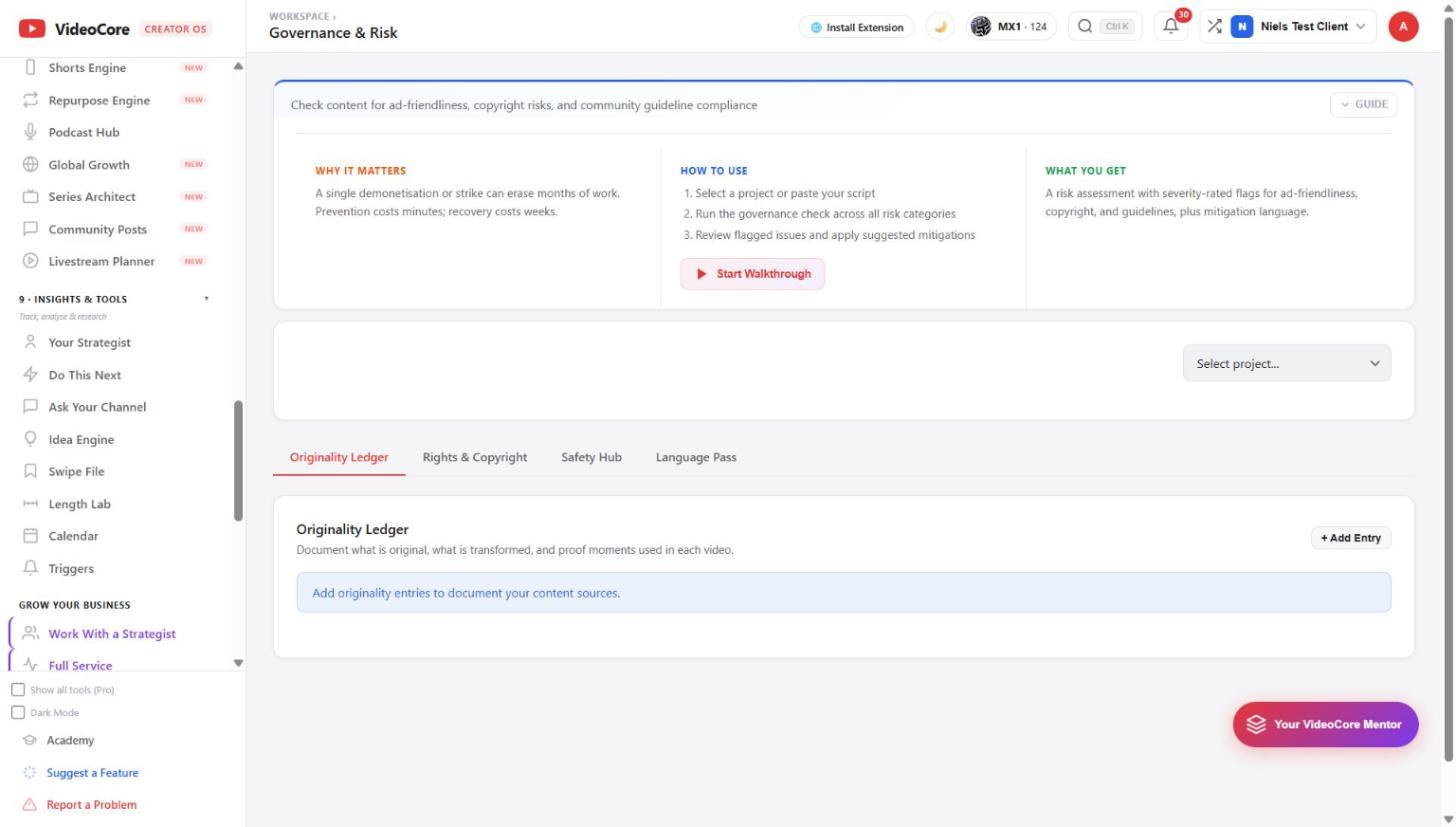
Task: Switch to Safety Hub tab
Action: (x=591, y=457)
